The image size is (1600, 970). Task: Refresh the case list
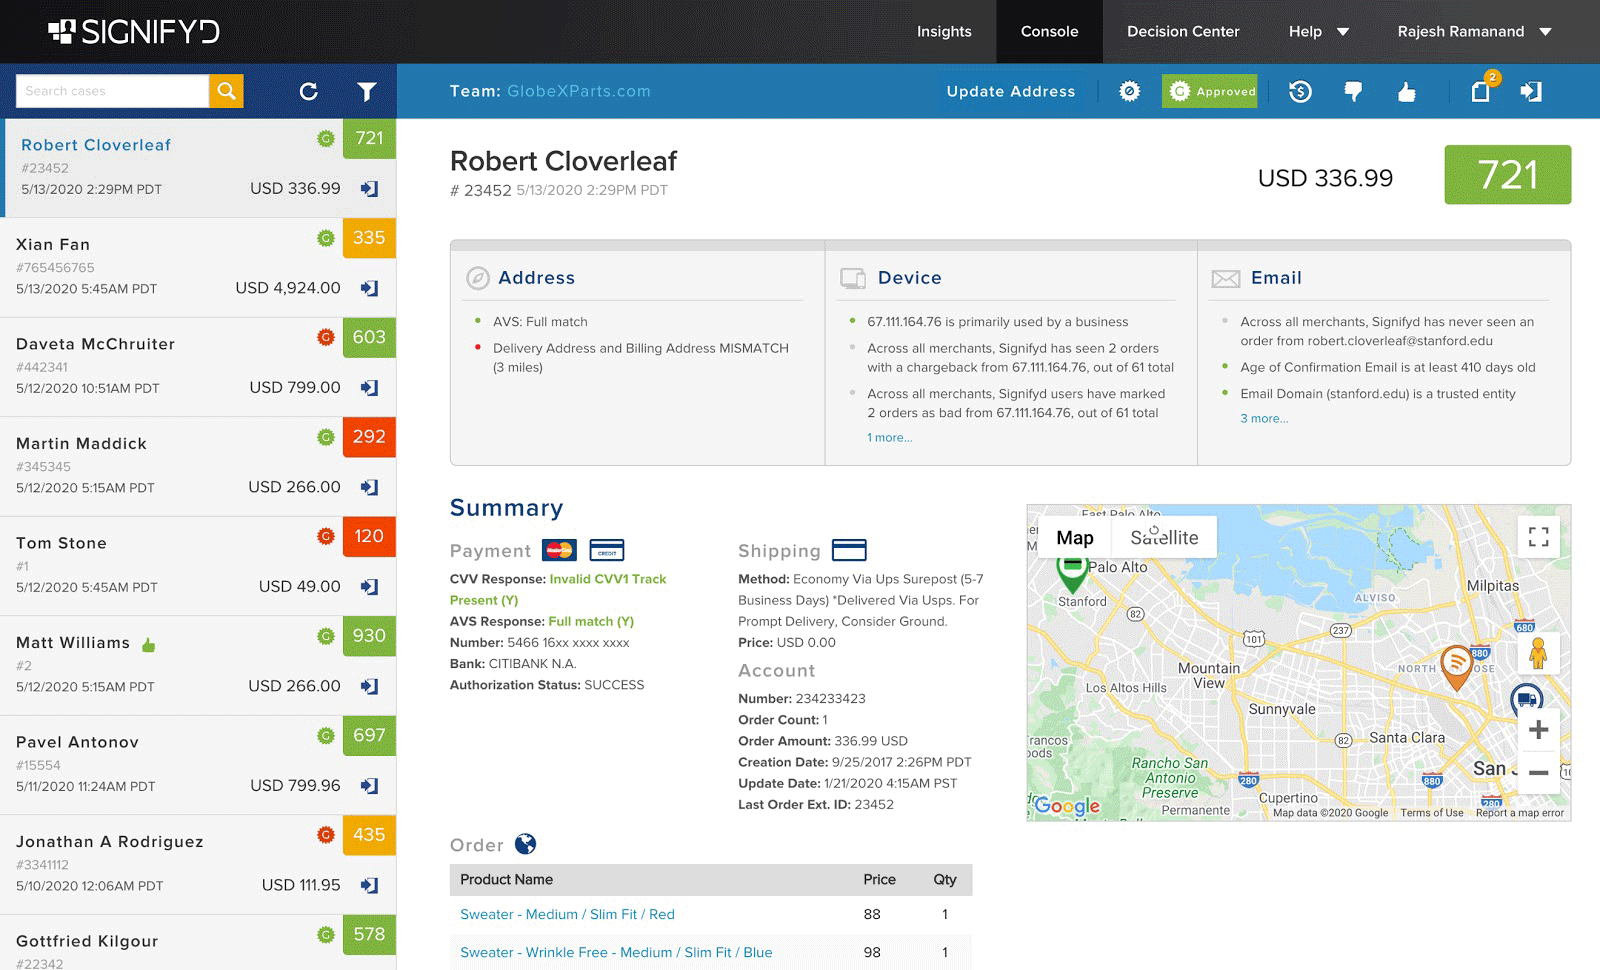coord(309,91)
